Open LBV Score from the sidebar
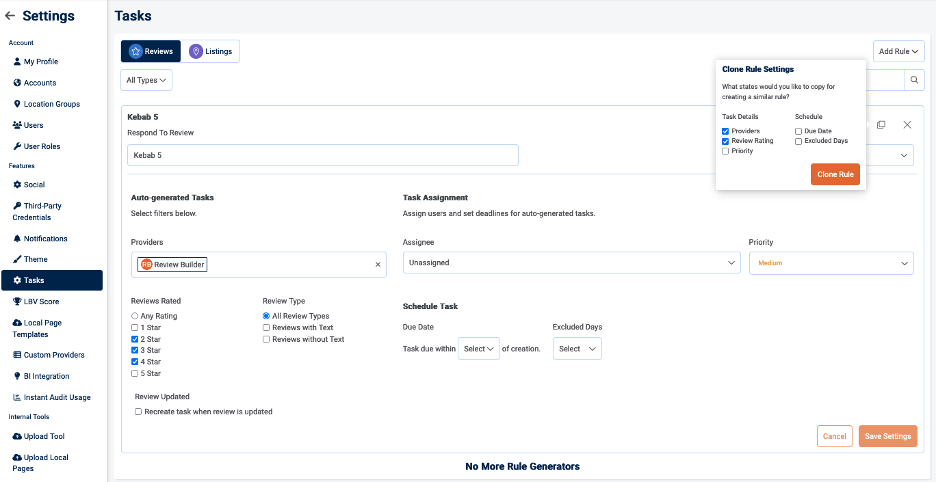 [x=41, y=301]
